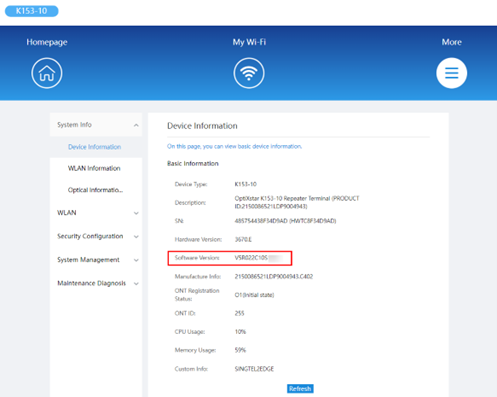Open Optical Information in sidebar

point(95,190)
